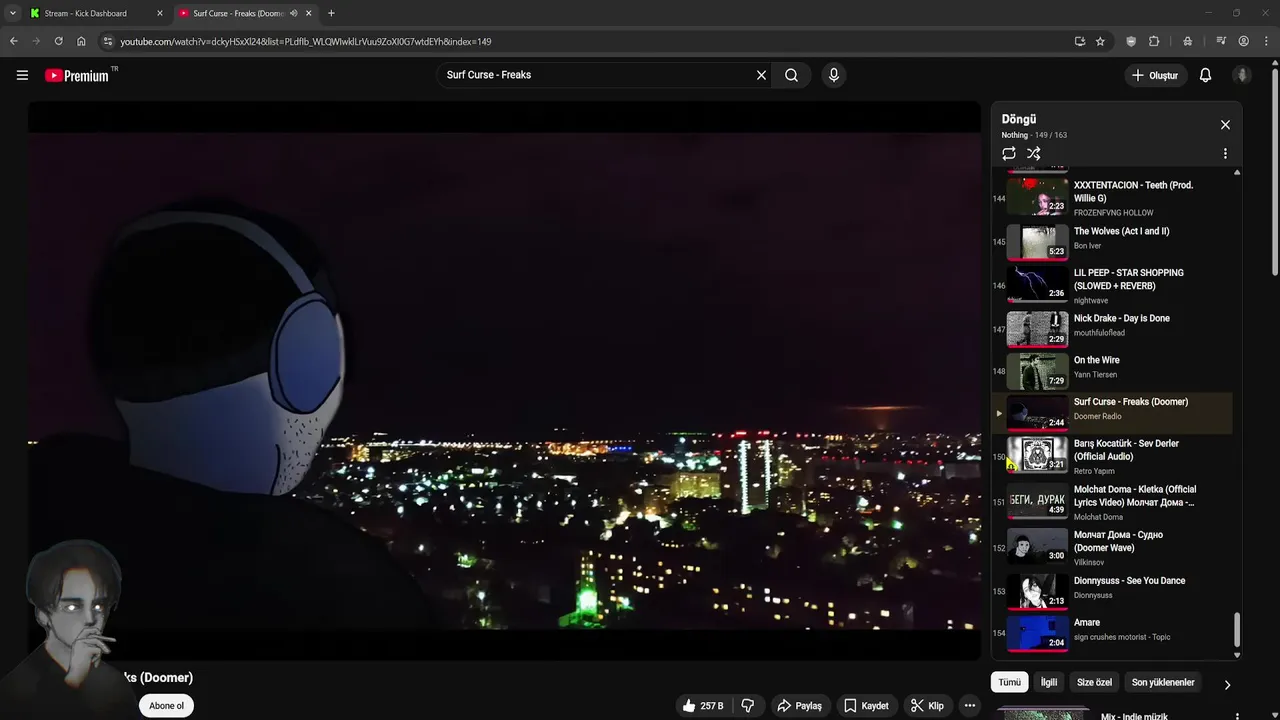Show more filter chips with right chevron
Viewport: 1280px width, 720px height.
pos(1227,685)
